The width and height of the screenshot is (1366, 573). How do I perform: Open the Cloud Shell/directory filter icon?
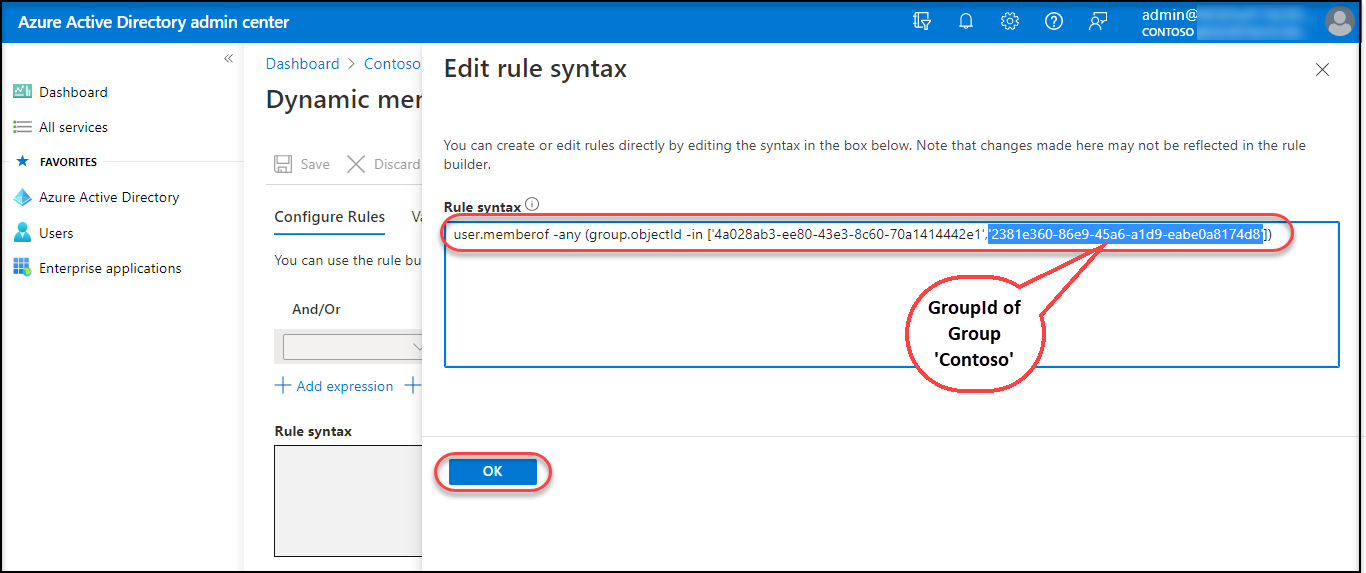click(x=922, y=21)
